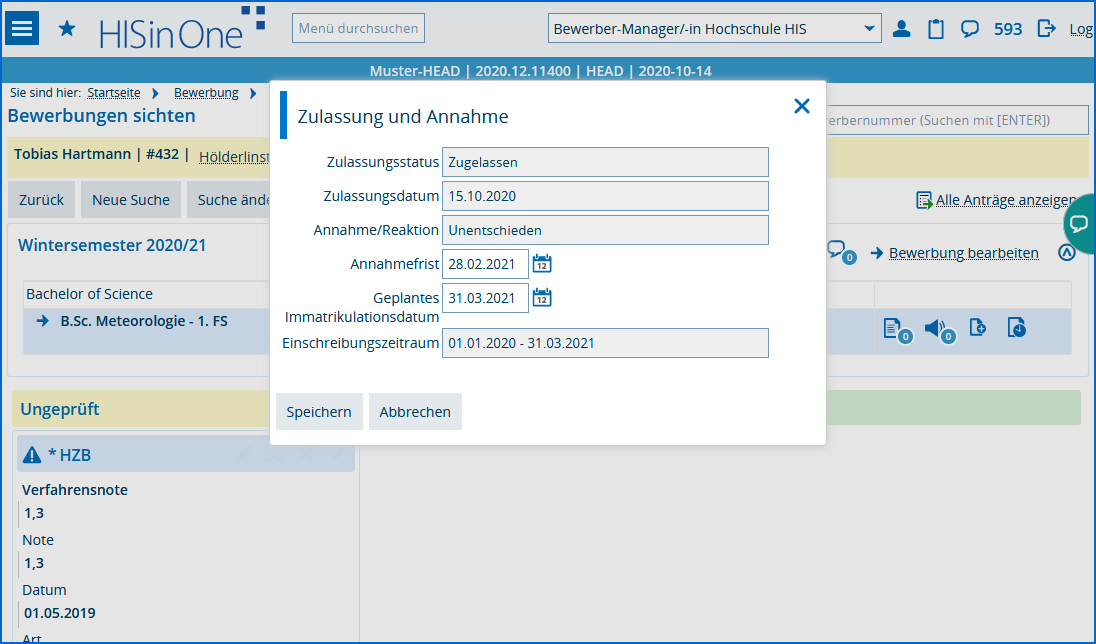The width and height of the screenshot is (1096, 644).
Task: Click the Datum value 01.05.2019
Action: point(59,613)
